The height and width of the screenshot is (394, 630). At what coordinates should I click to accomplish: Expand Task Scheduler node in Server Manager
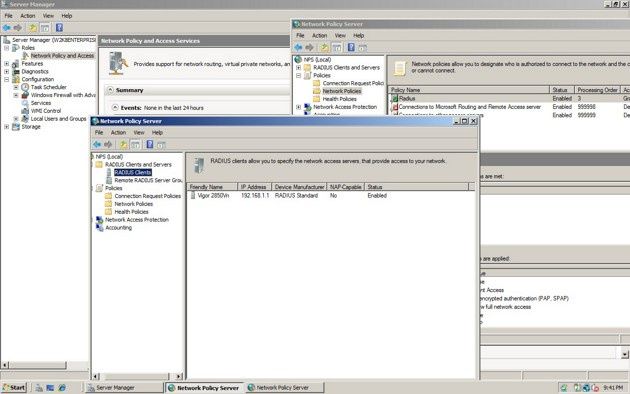click(16, 87)
